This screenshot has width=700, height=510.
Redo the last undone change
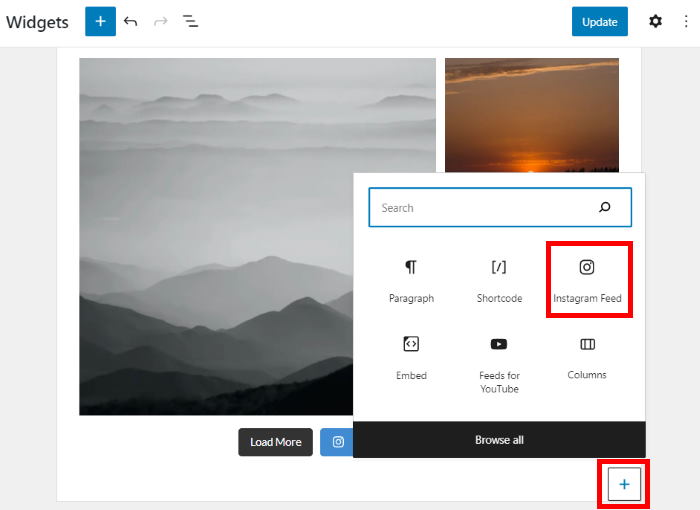(x=161, y=21)
